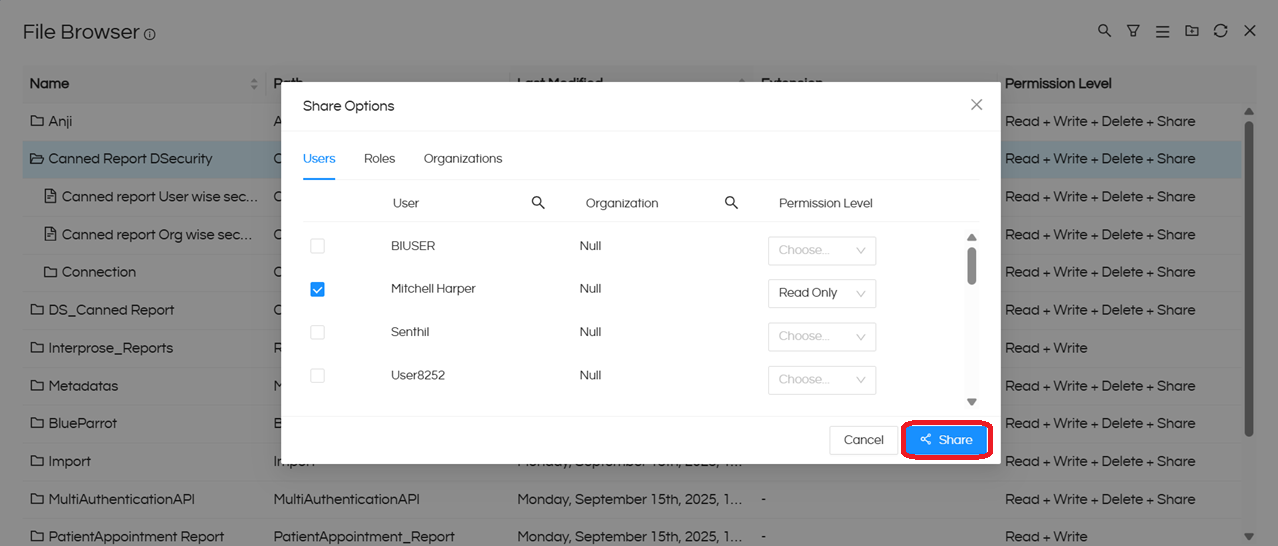
Task: Click the new folder icon in toolbar
Action: 1191,31
